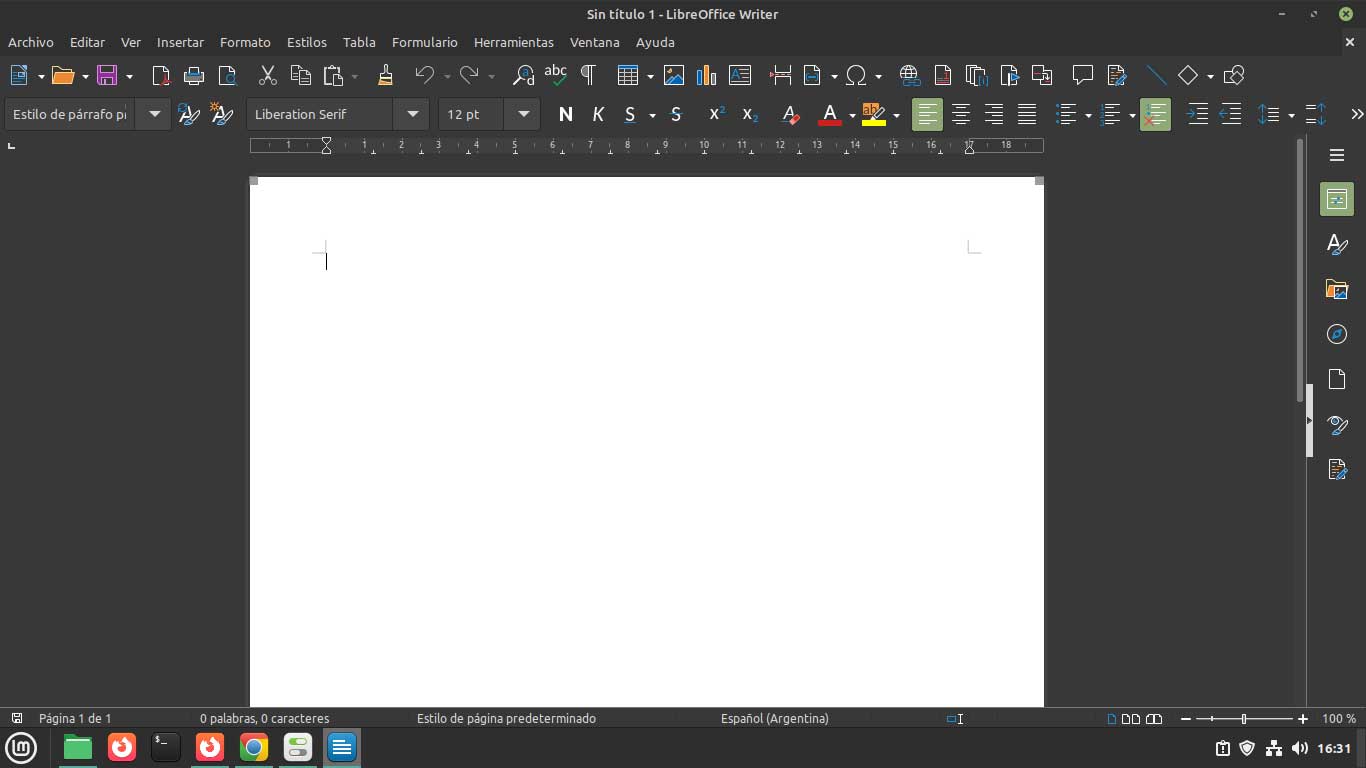Click the Print icon

coord(194,75)
